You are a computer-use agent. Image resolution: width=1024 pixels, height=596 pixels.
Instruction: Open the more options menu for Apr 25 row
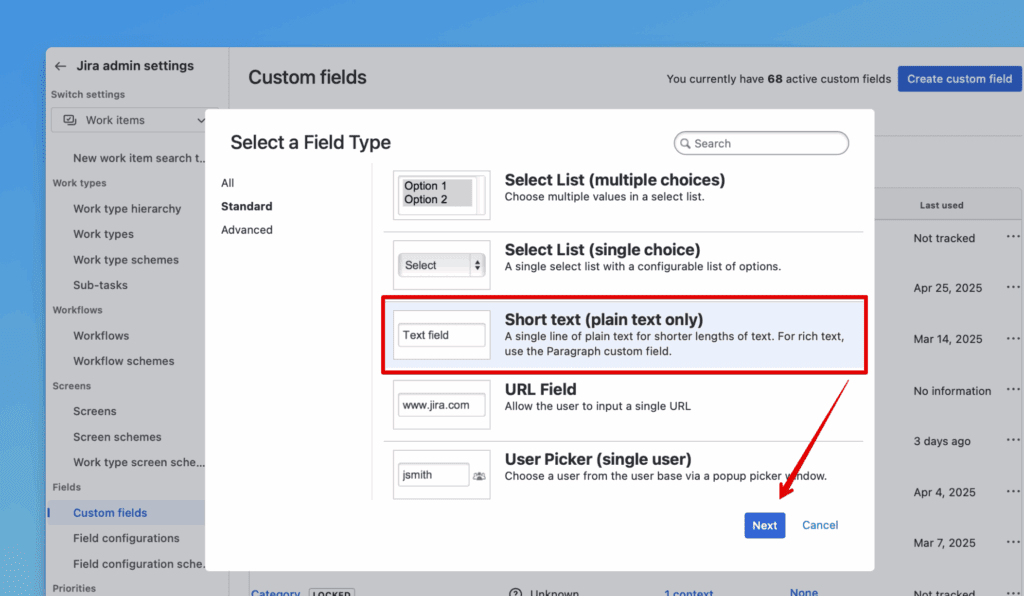pos(1013,288)
